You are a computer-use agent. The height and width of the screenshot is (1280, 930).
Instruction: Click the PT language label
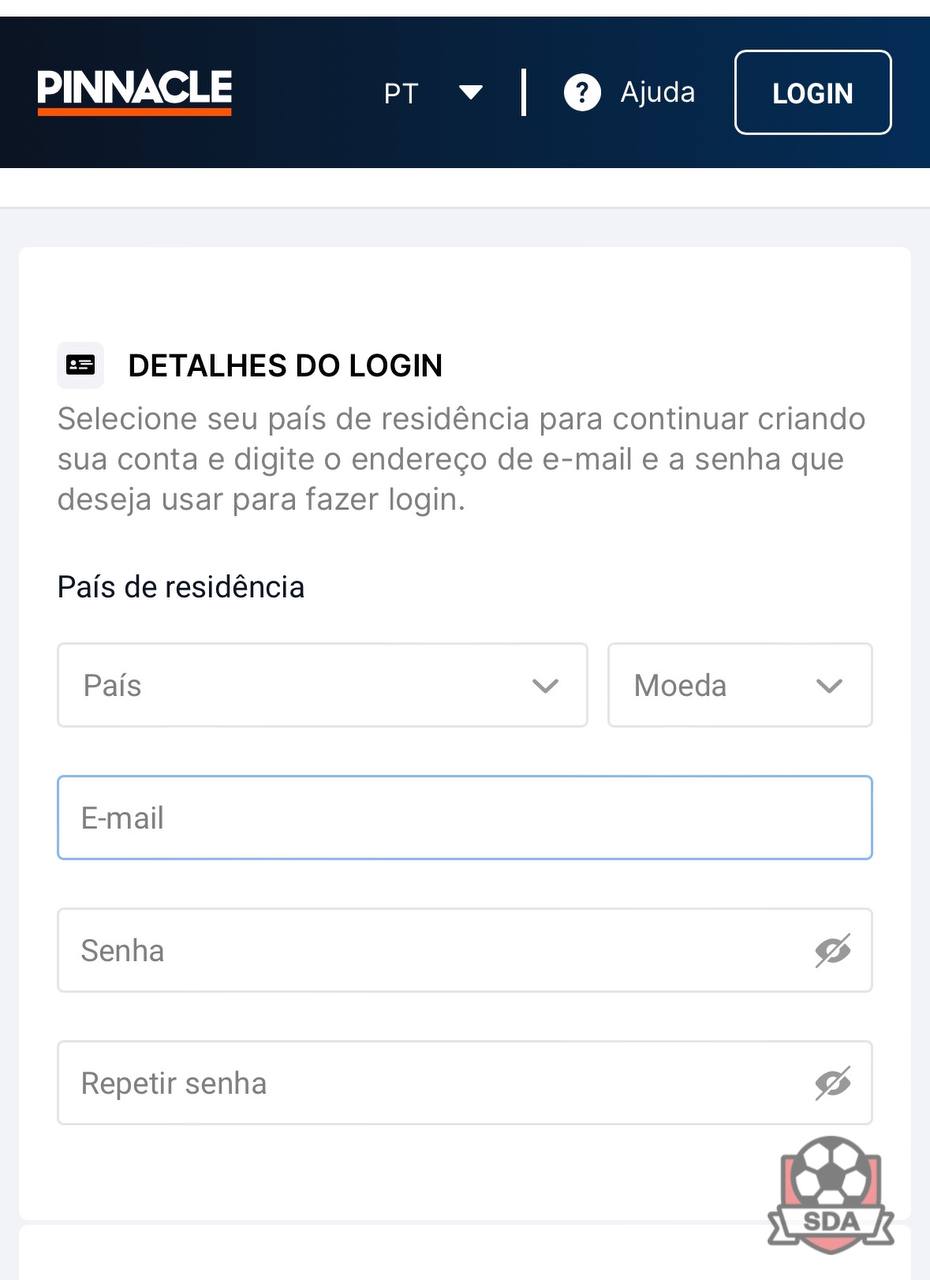pyautogui.click(x=401, y=93)
